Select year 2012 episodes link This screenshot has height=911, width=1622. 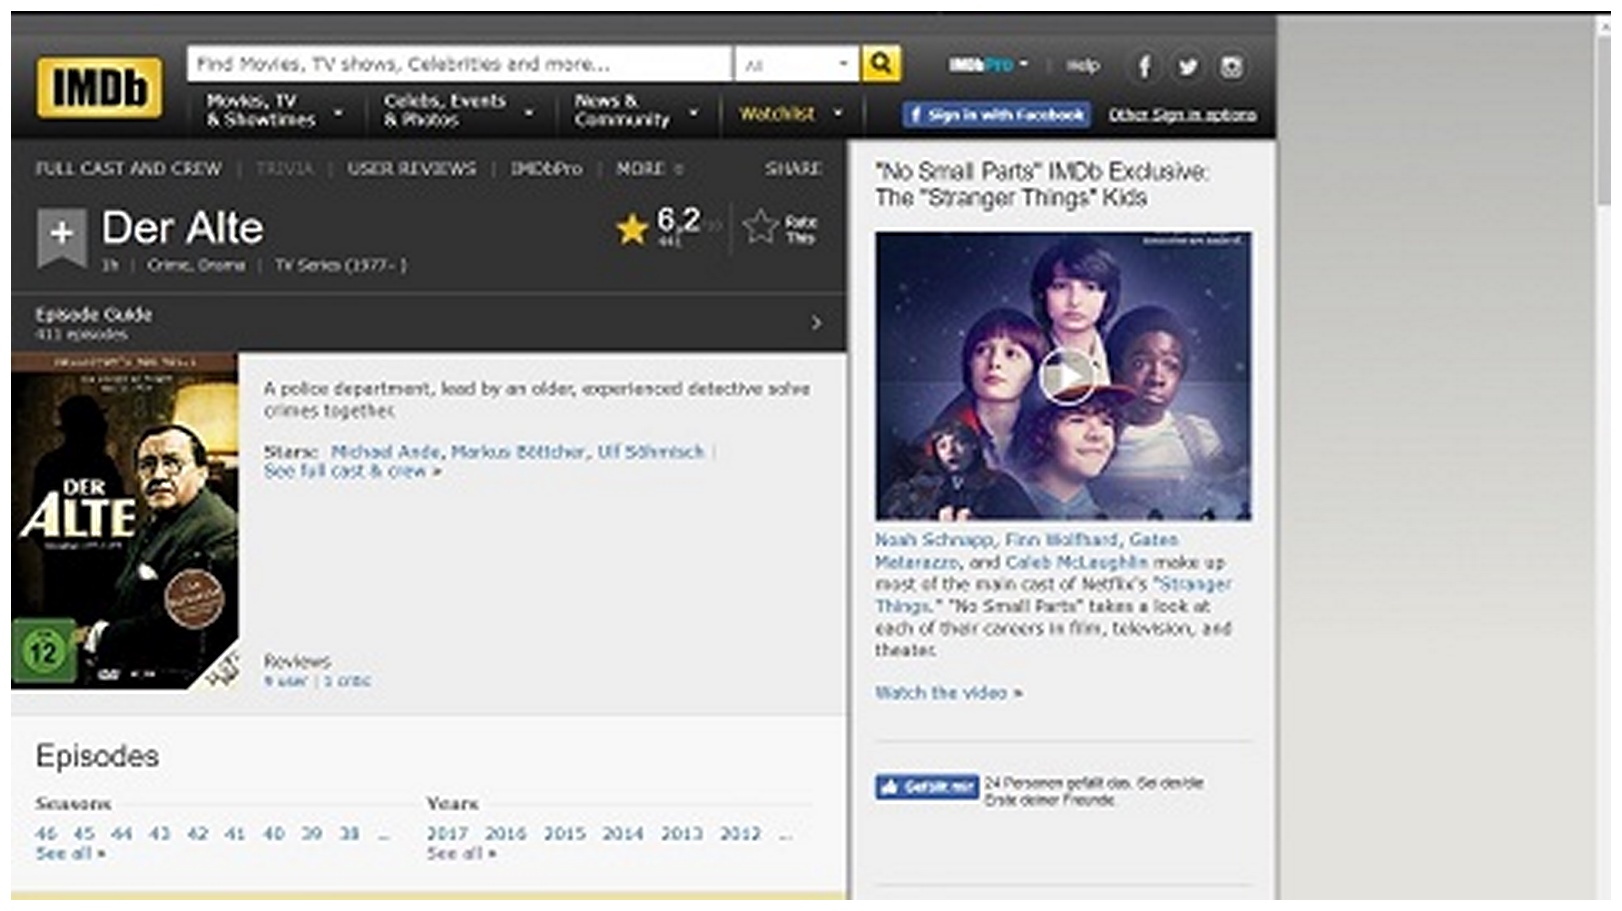741,834
